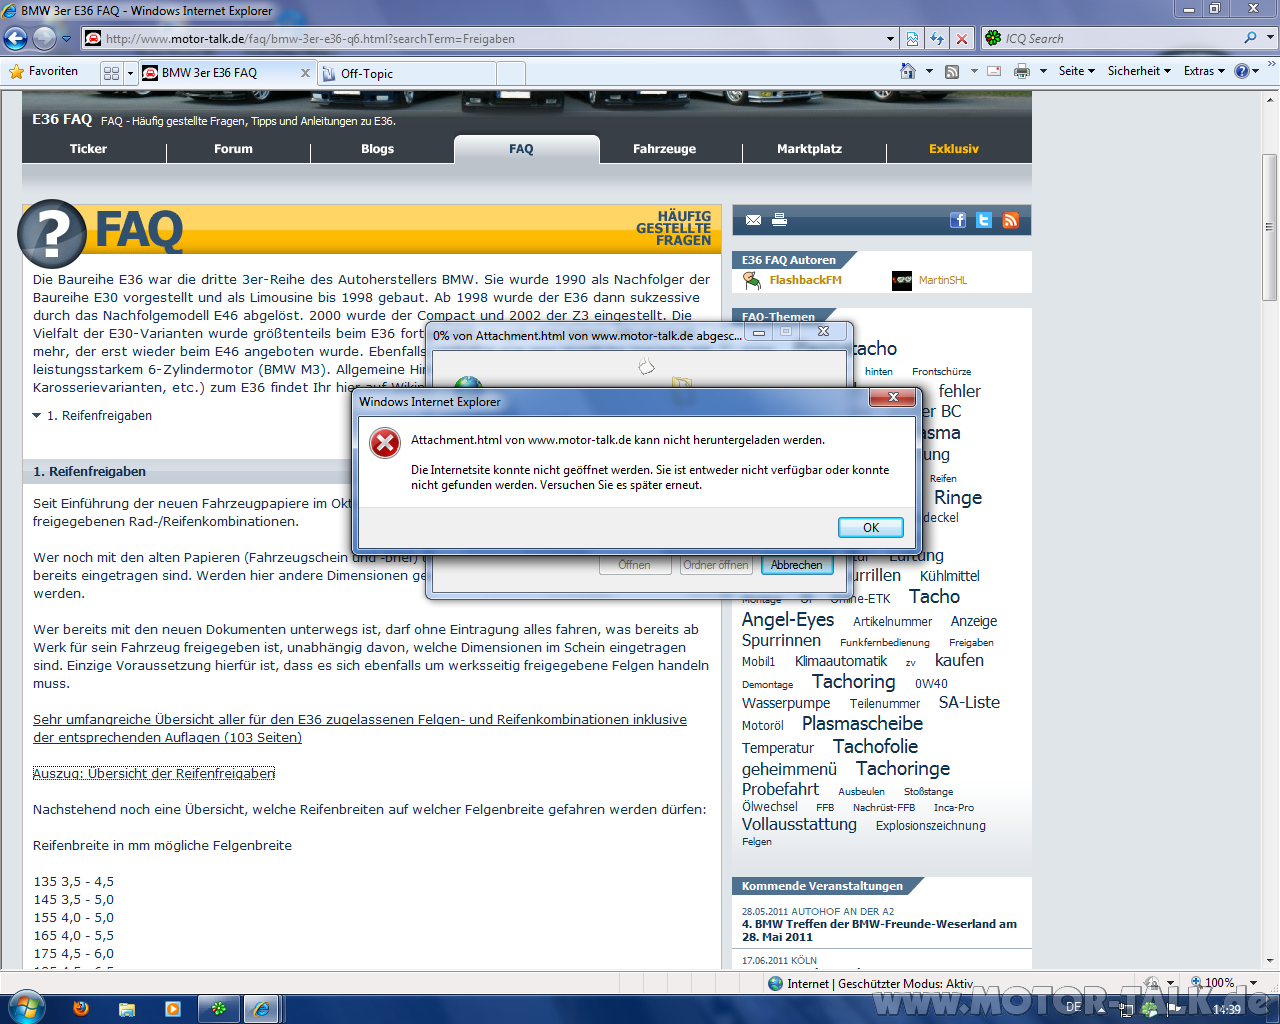Click the print toolbar icon
Screen dimensions: 1280x1024
pyautogui.click(x=1021, y=71)
